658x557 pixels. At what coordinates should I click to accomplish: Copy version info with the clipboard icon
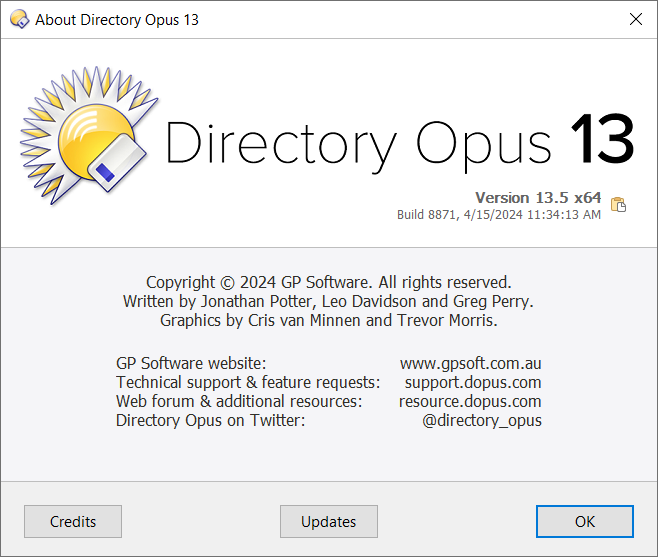[x=618, y=205]
